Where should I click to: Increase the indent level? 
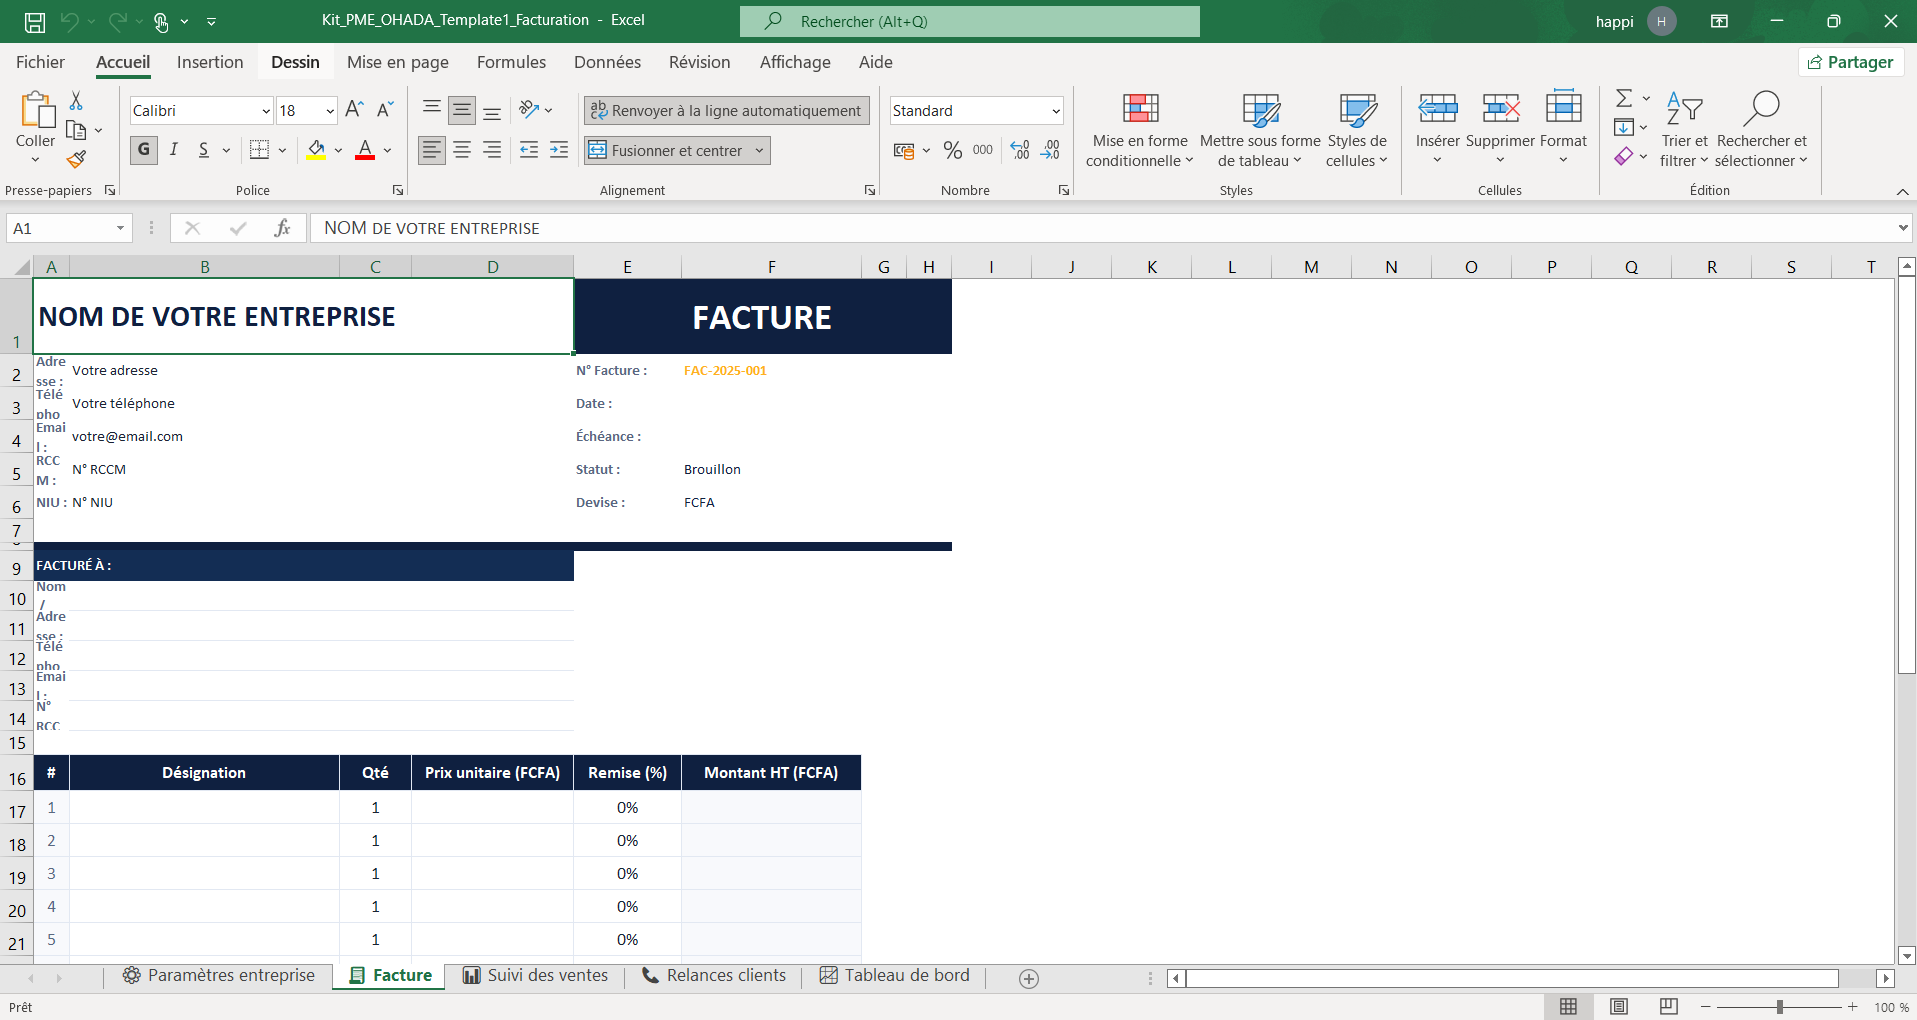(559, 150)
